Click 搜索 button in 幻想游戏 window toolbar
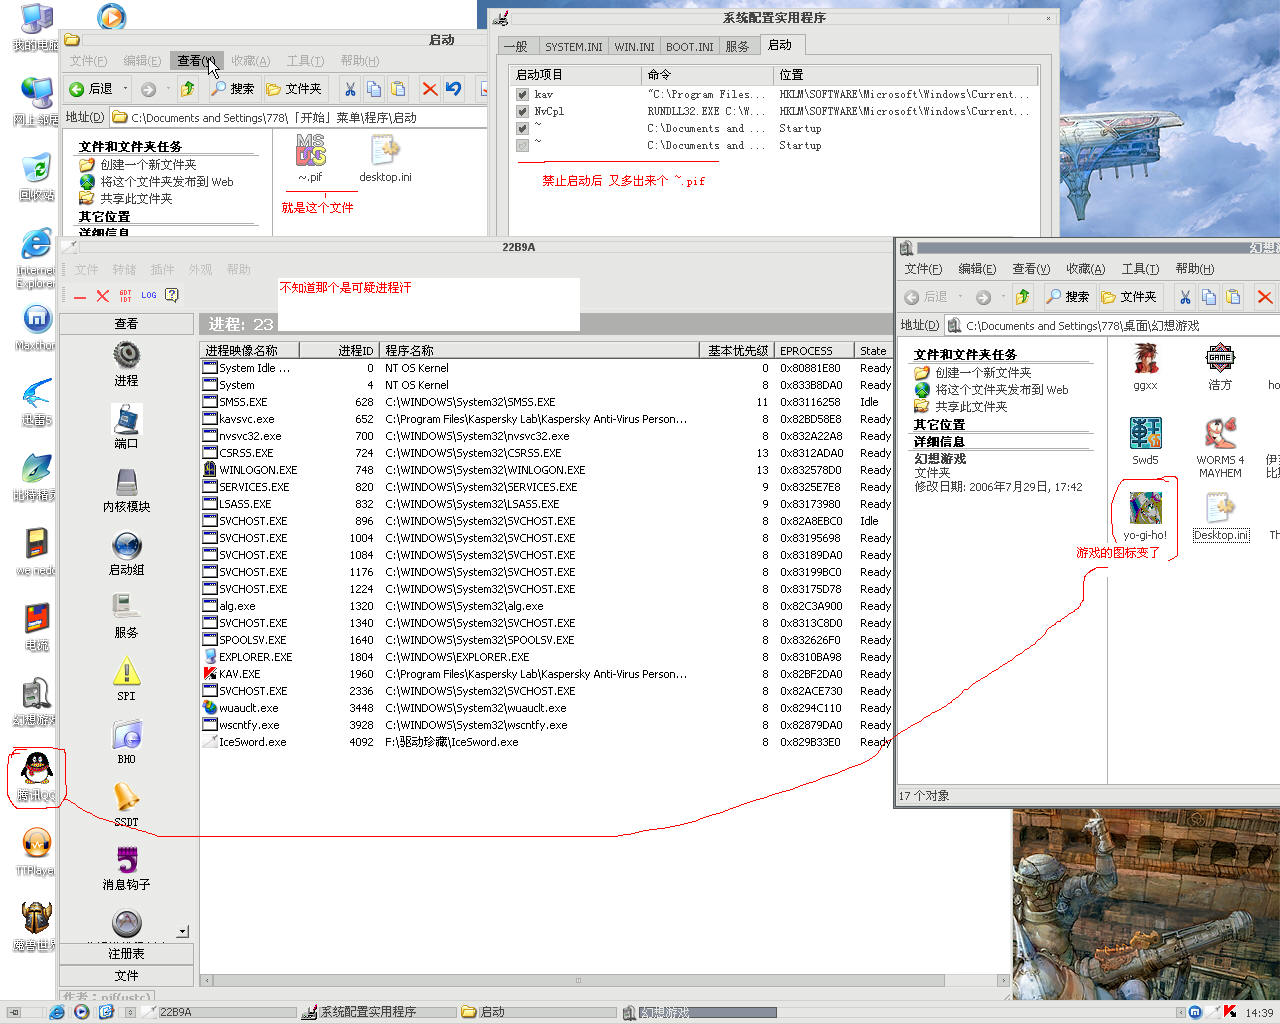 point(1068,297)
